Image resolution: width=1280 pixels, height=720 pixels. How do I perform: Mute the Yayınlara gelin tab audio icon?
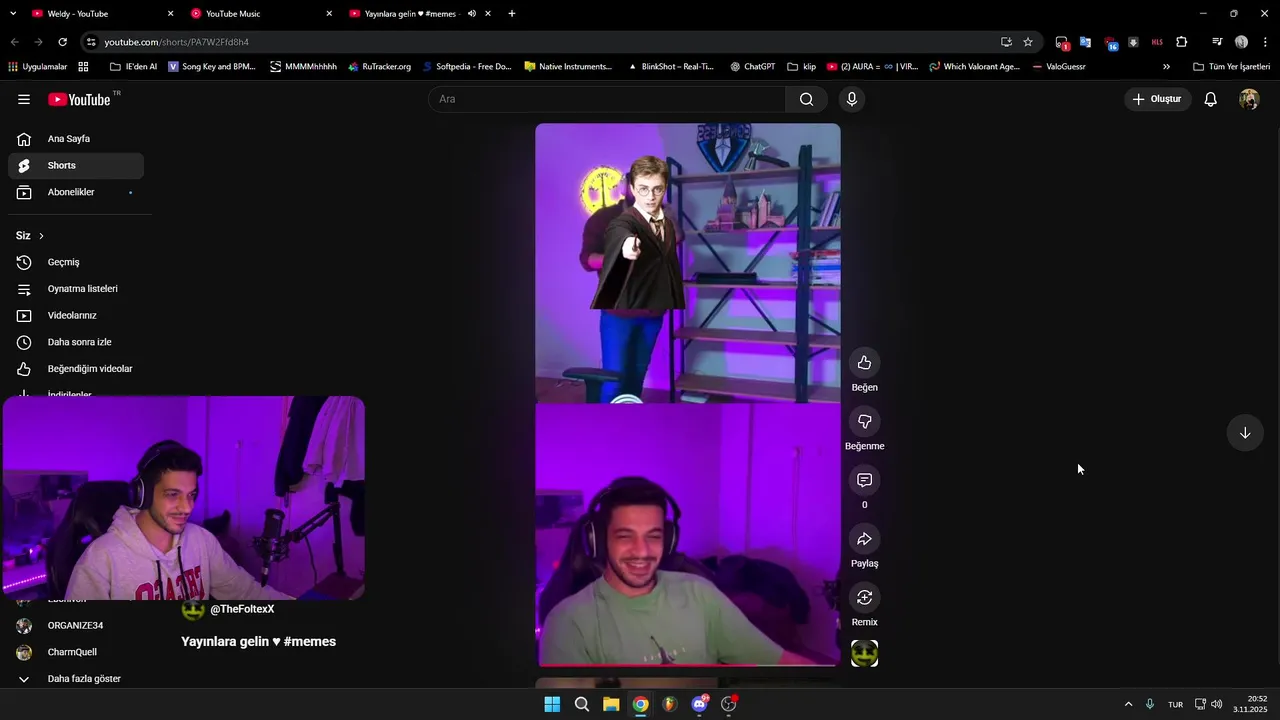tap(472, 14)
